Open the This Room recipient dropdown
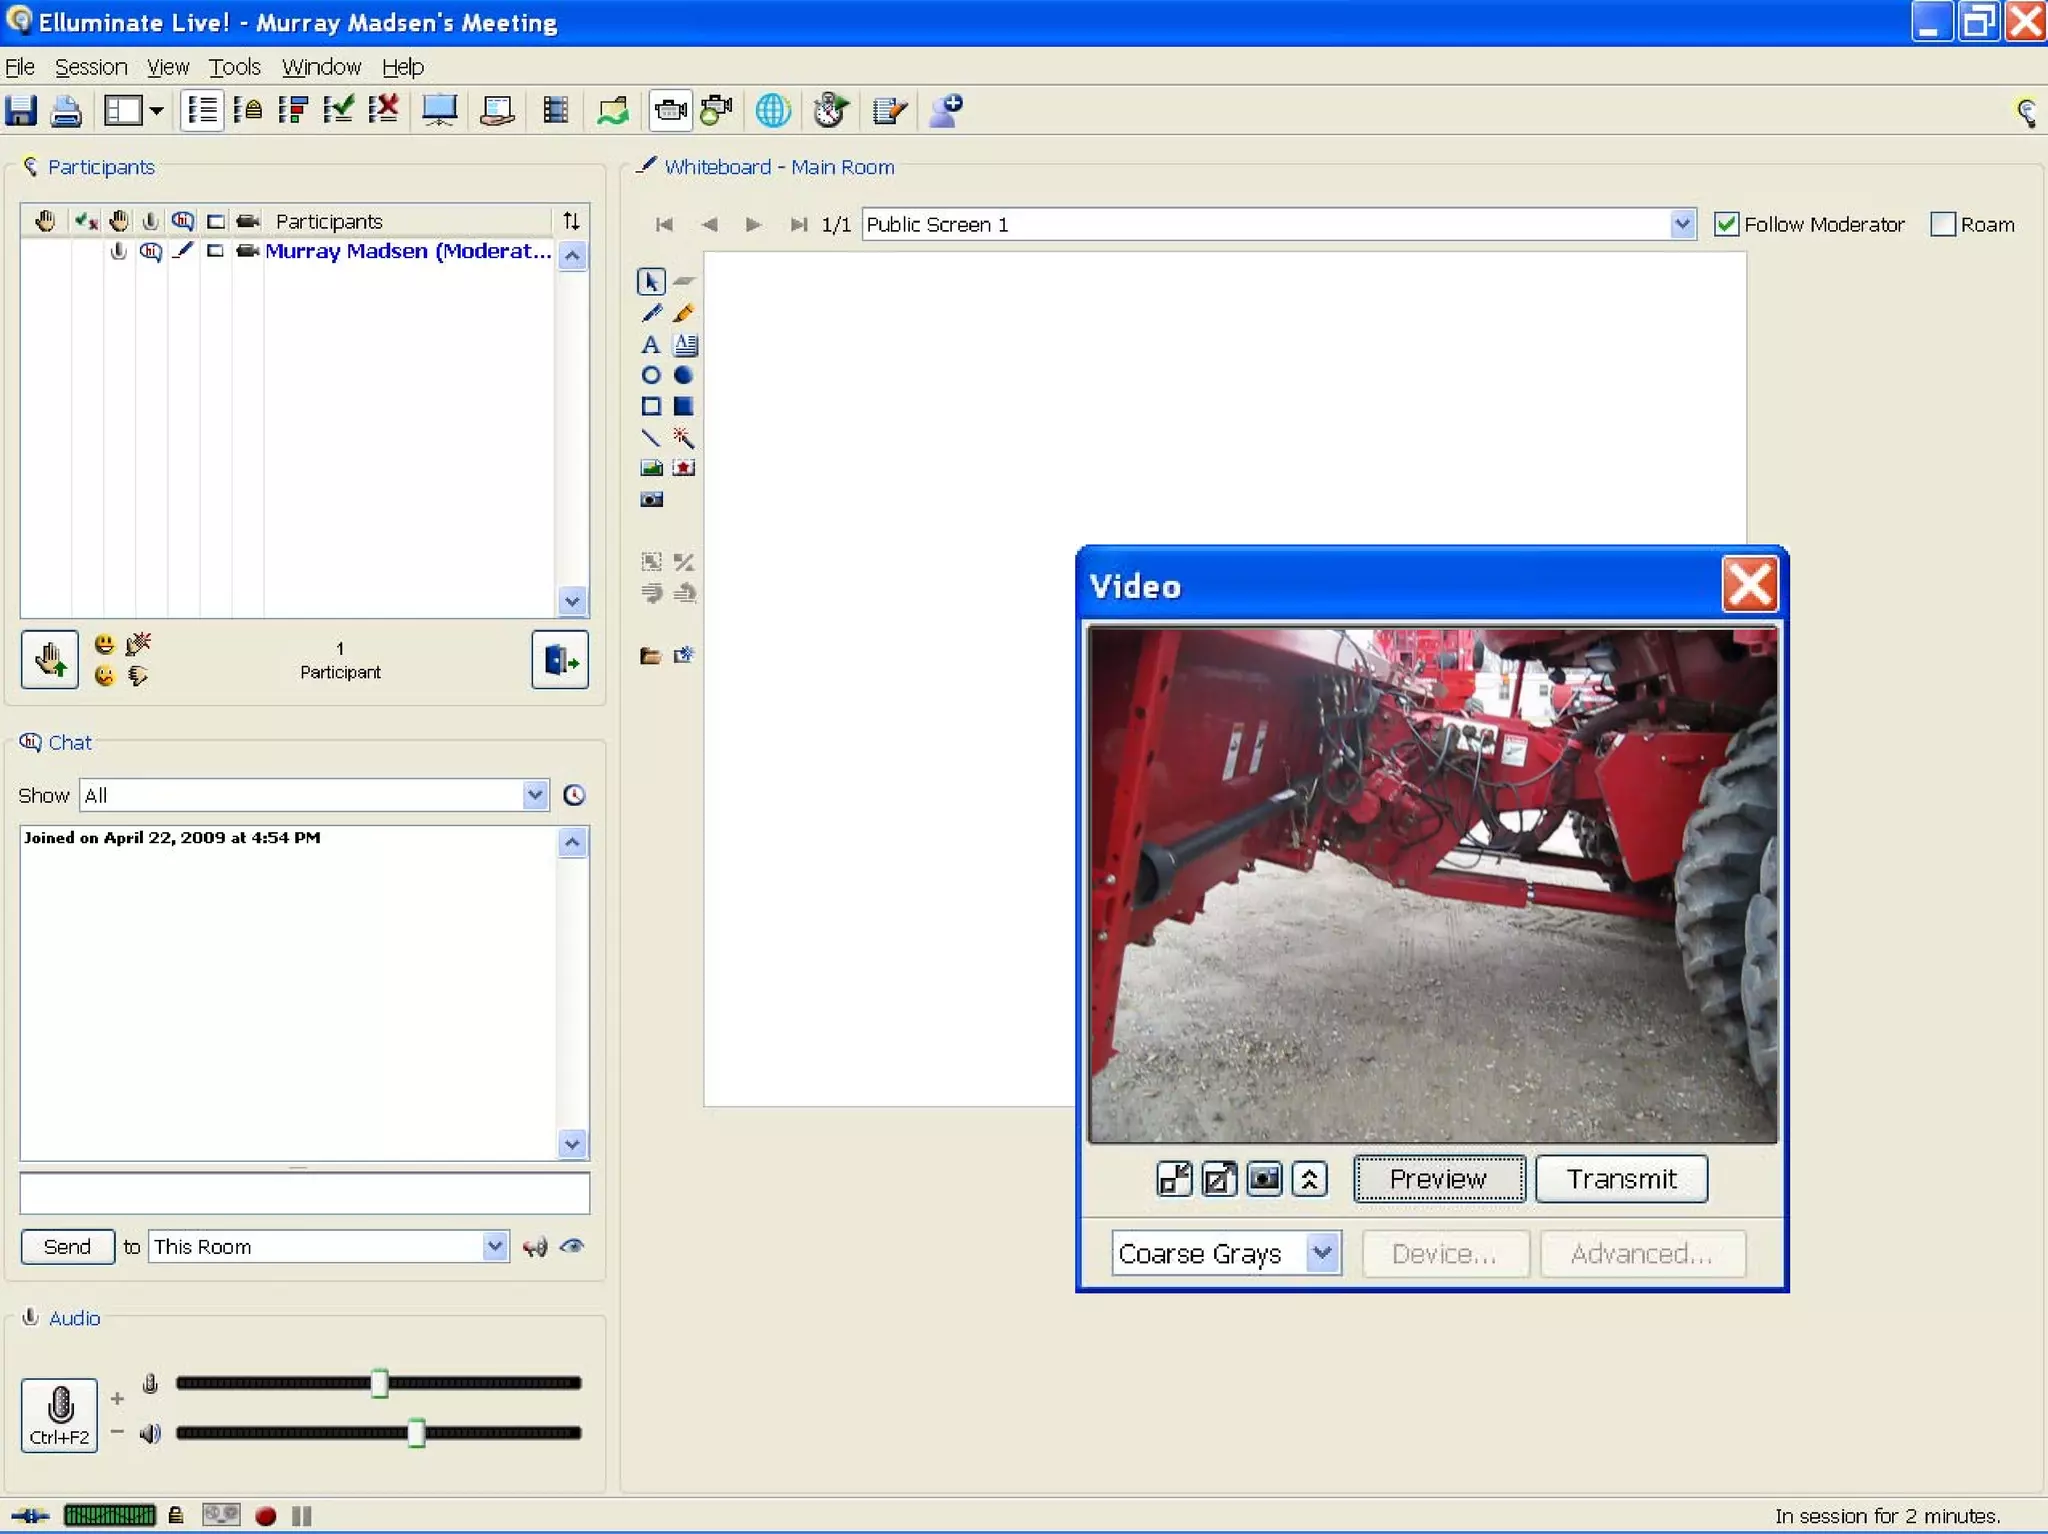This screenshot has width=2048, height=1534. (494, 1246)
